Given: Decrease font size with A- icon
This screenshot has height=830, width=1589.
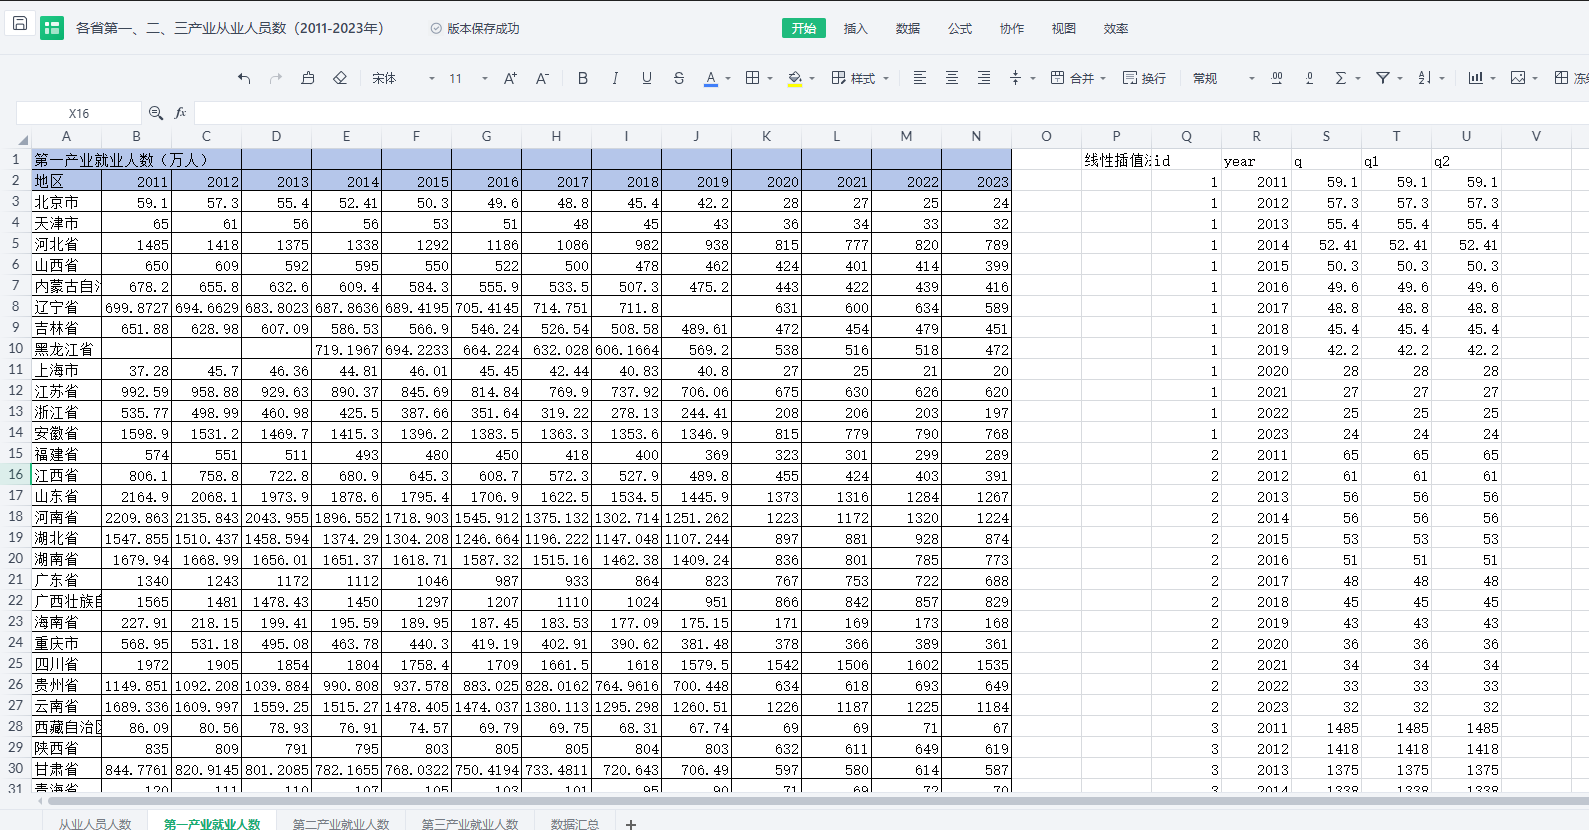Looking at the screenshot, I should pyautogui.click(x=542, y=78).
